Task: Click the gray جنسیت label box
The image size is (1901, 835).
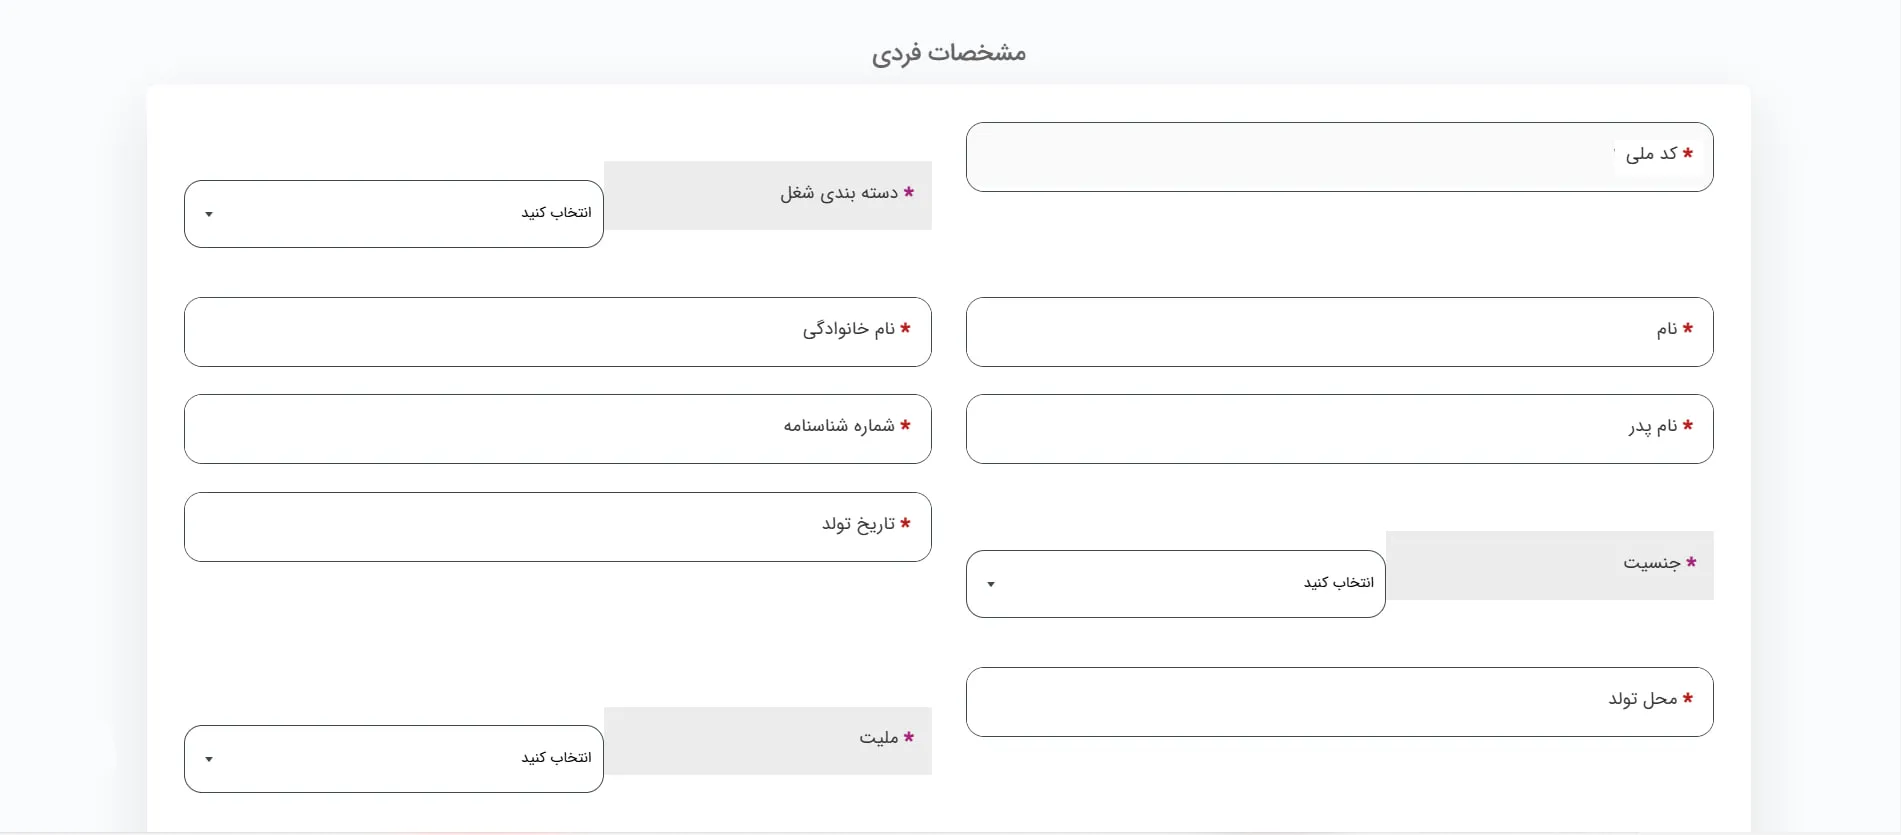Action: coord(1550,565)
